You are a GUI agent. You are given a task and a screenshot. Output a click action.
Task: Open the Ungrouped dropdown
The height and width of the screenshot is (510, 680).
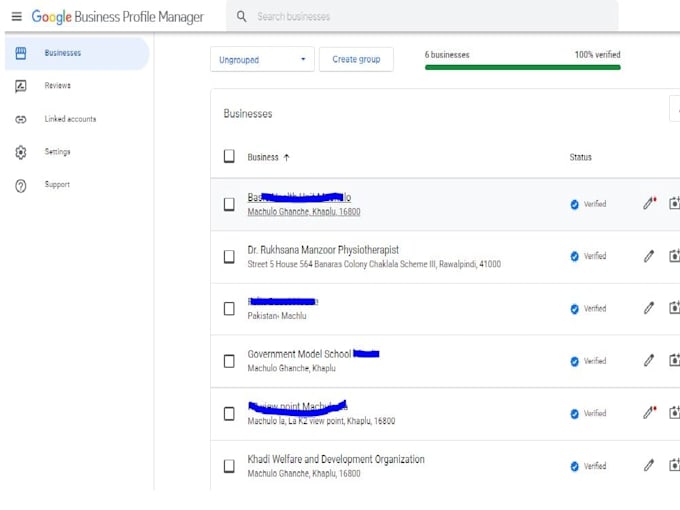pos(262,60)
